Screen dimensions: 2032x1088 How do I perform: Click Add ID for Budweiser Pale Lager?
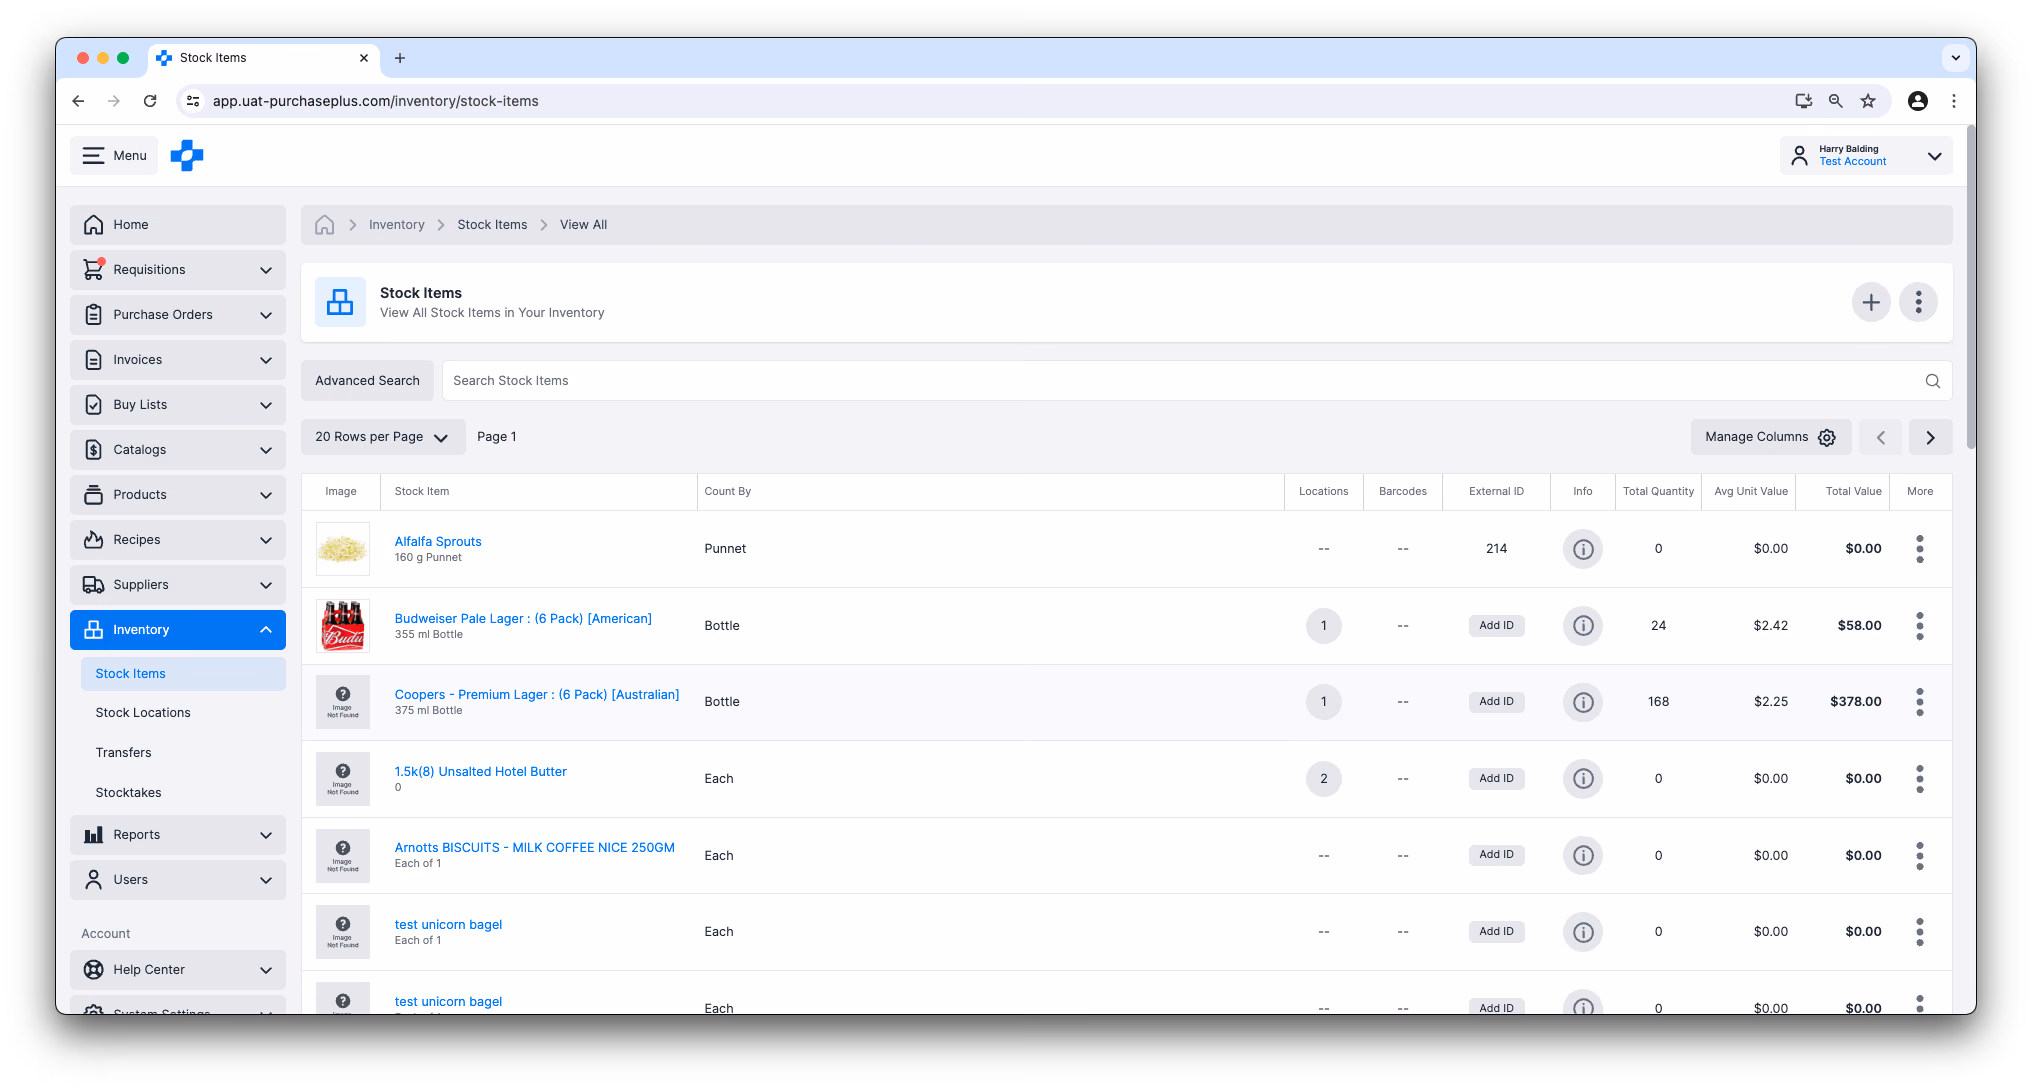pyautogui.click(x=1496, y=626)
